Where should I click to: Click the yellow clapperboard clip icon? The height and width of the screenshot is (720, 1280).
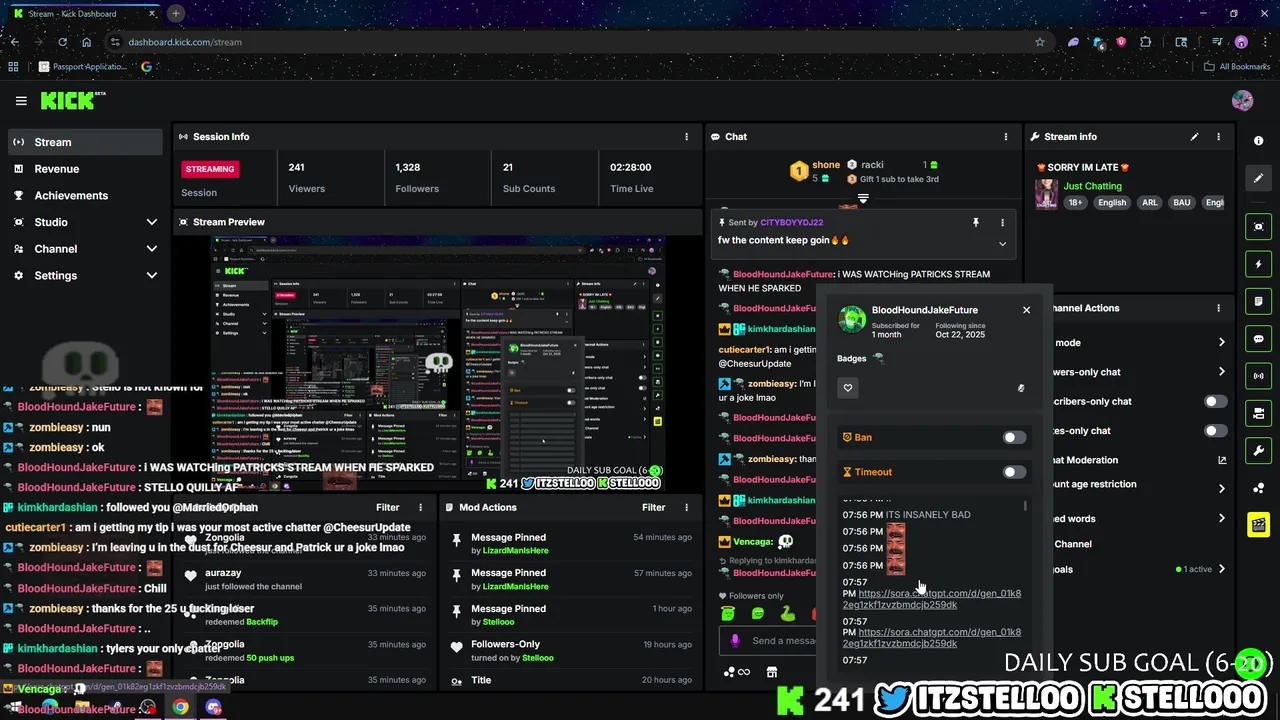1258,524
